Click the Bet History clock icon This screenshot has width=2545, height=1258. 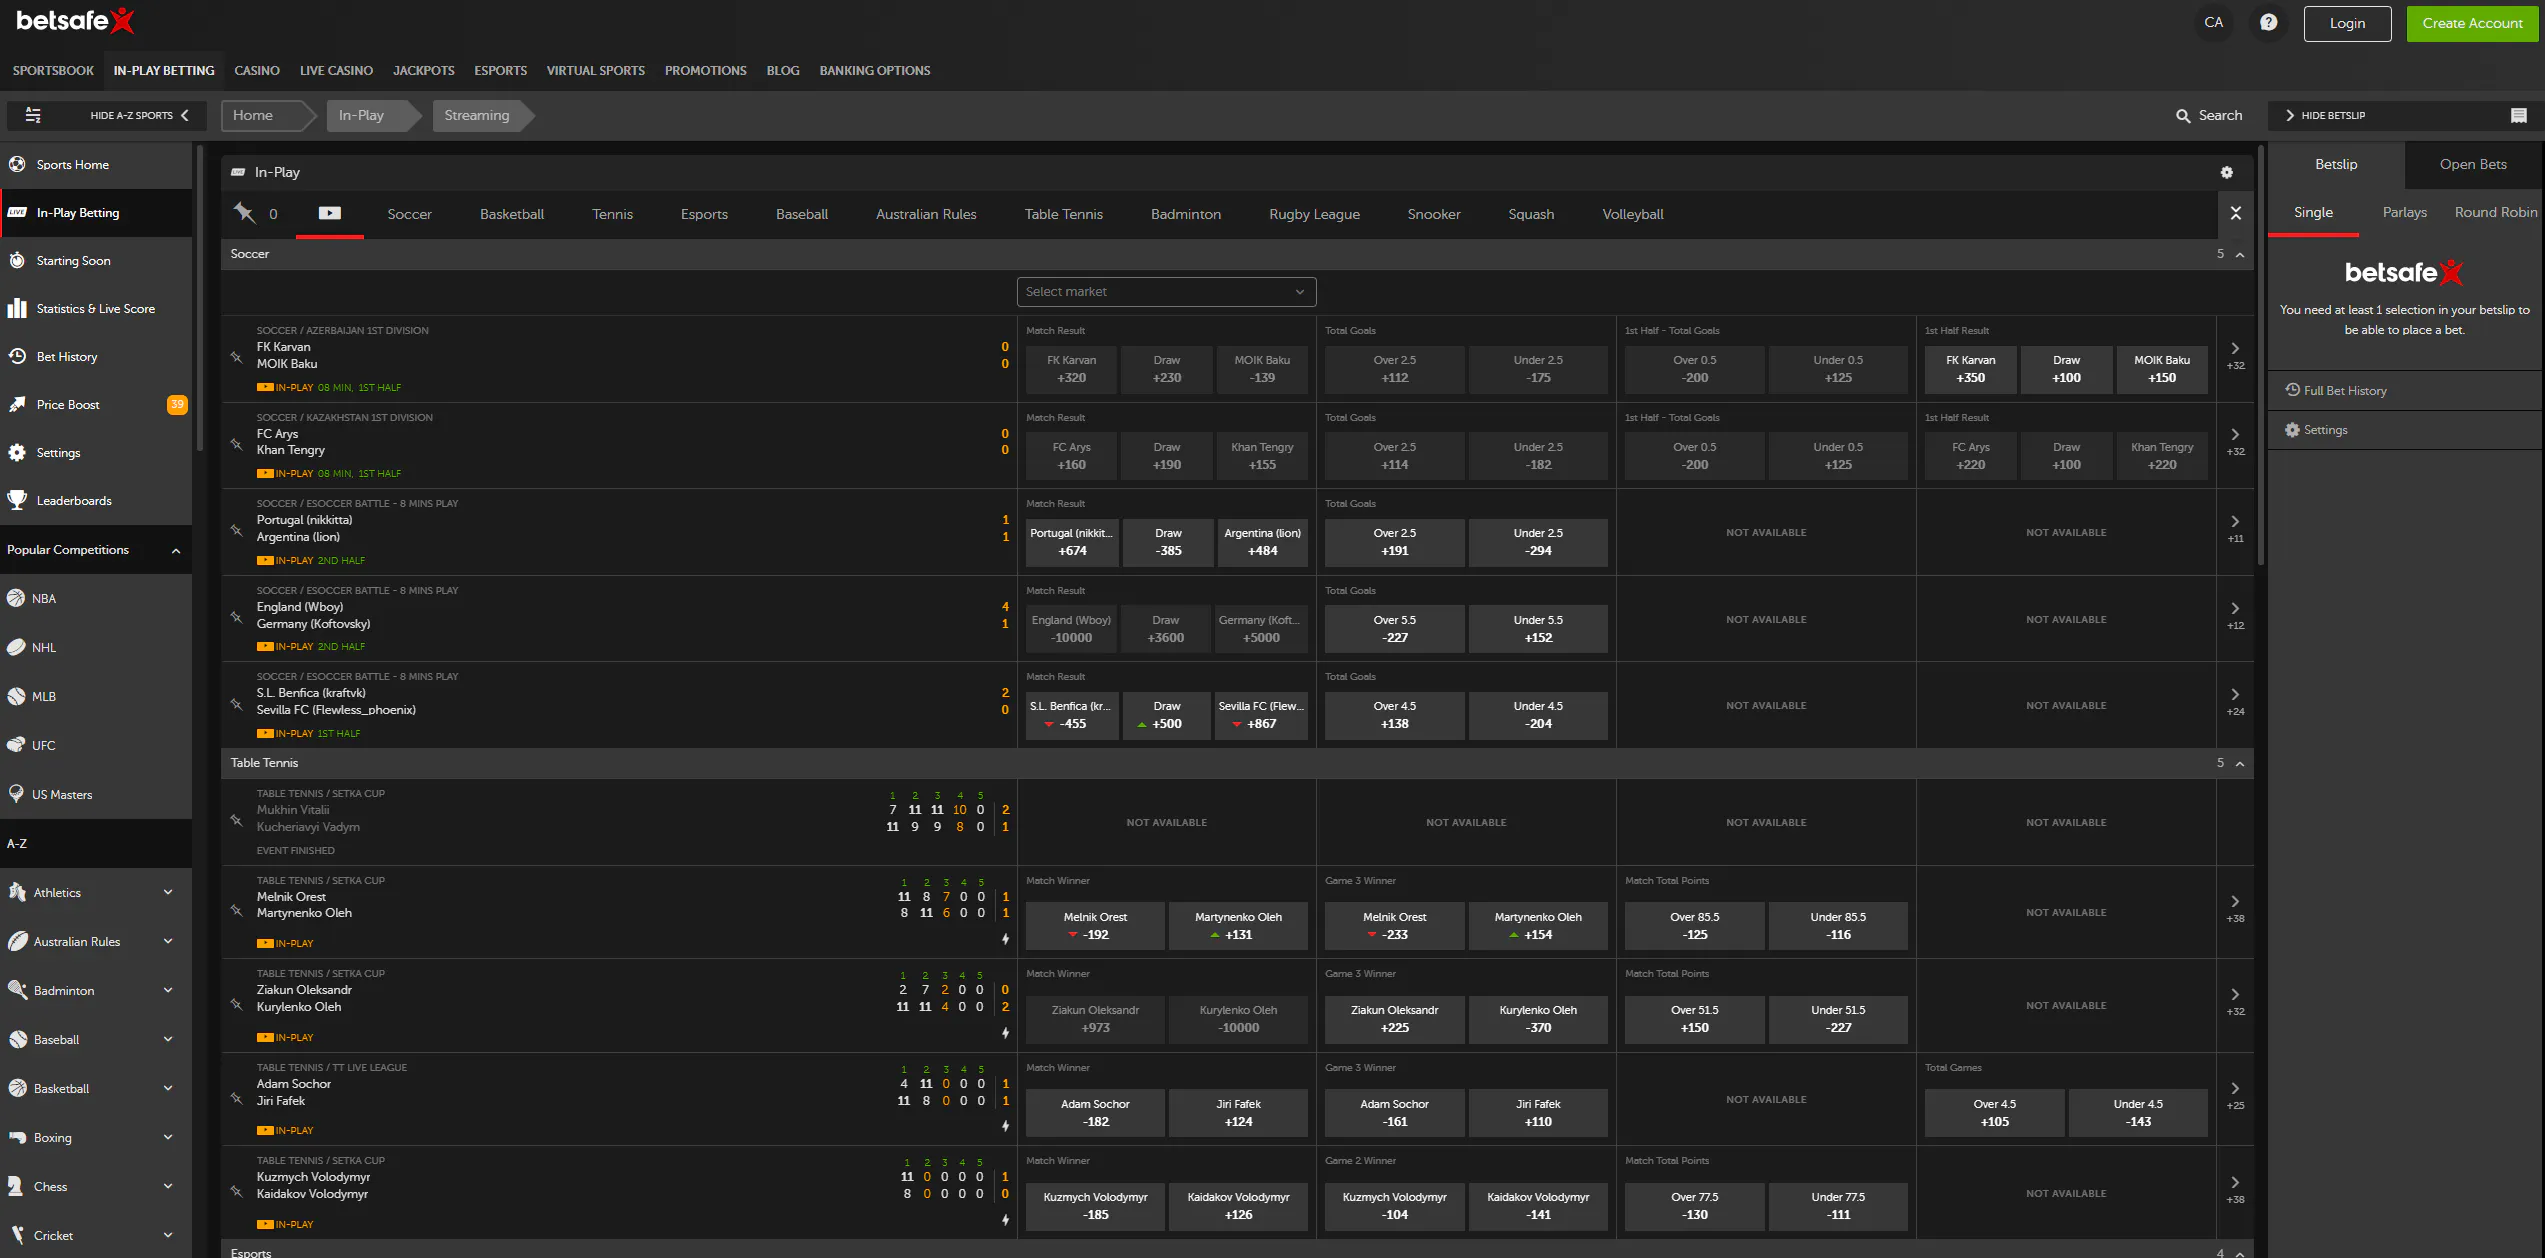pyautogui.click(x=17, y=356)
